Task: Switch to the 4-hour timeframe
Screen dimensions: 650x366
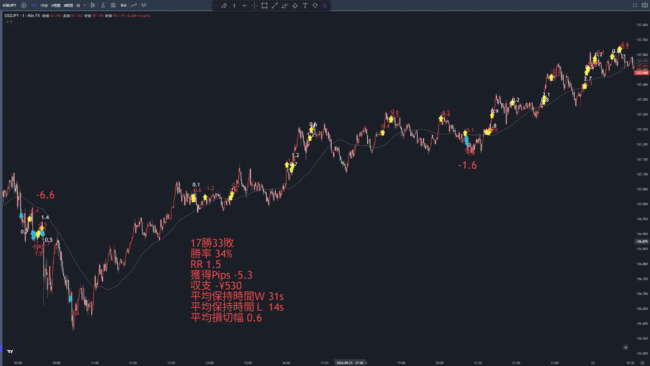Action: pyautogui.click(x=68, y=5)
